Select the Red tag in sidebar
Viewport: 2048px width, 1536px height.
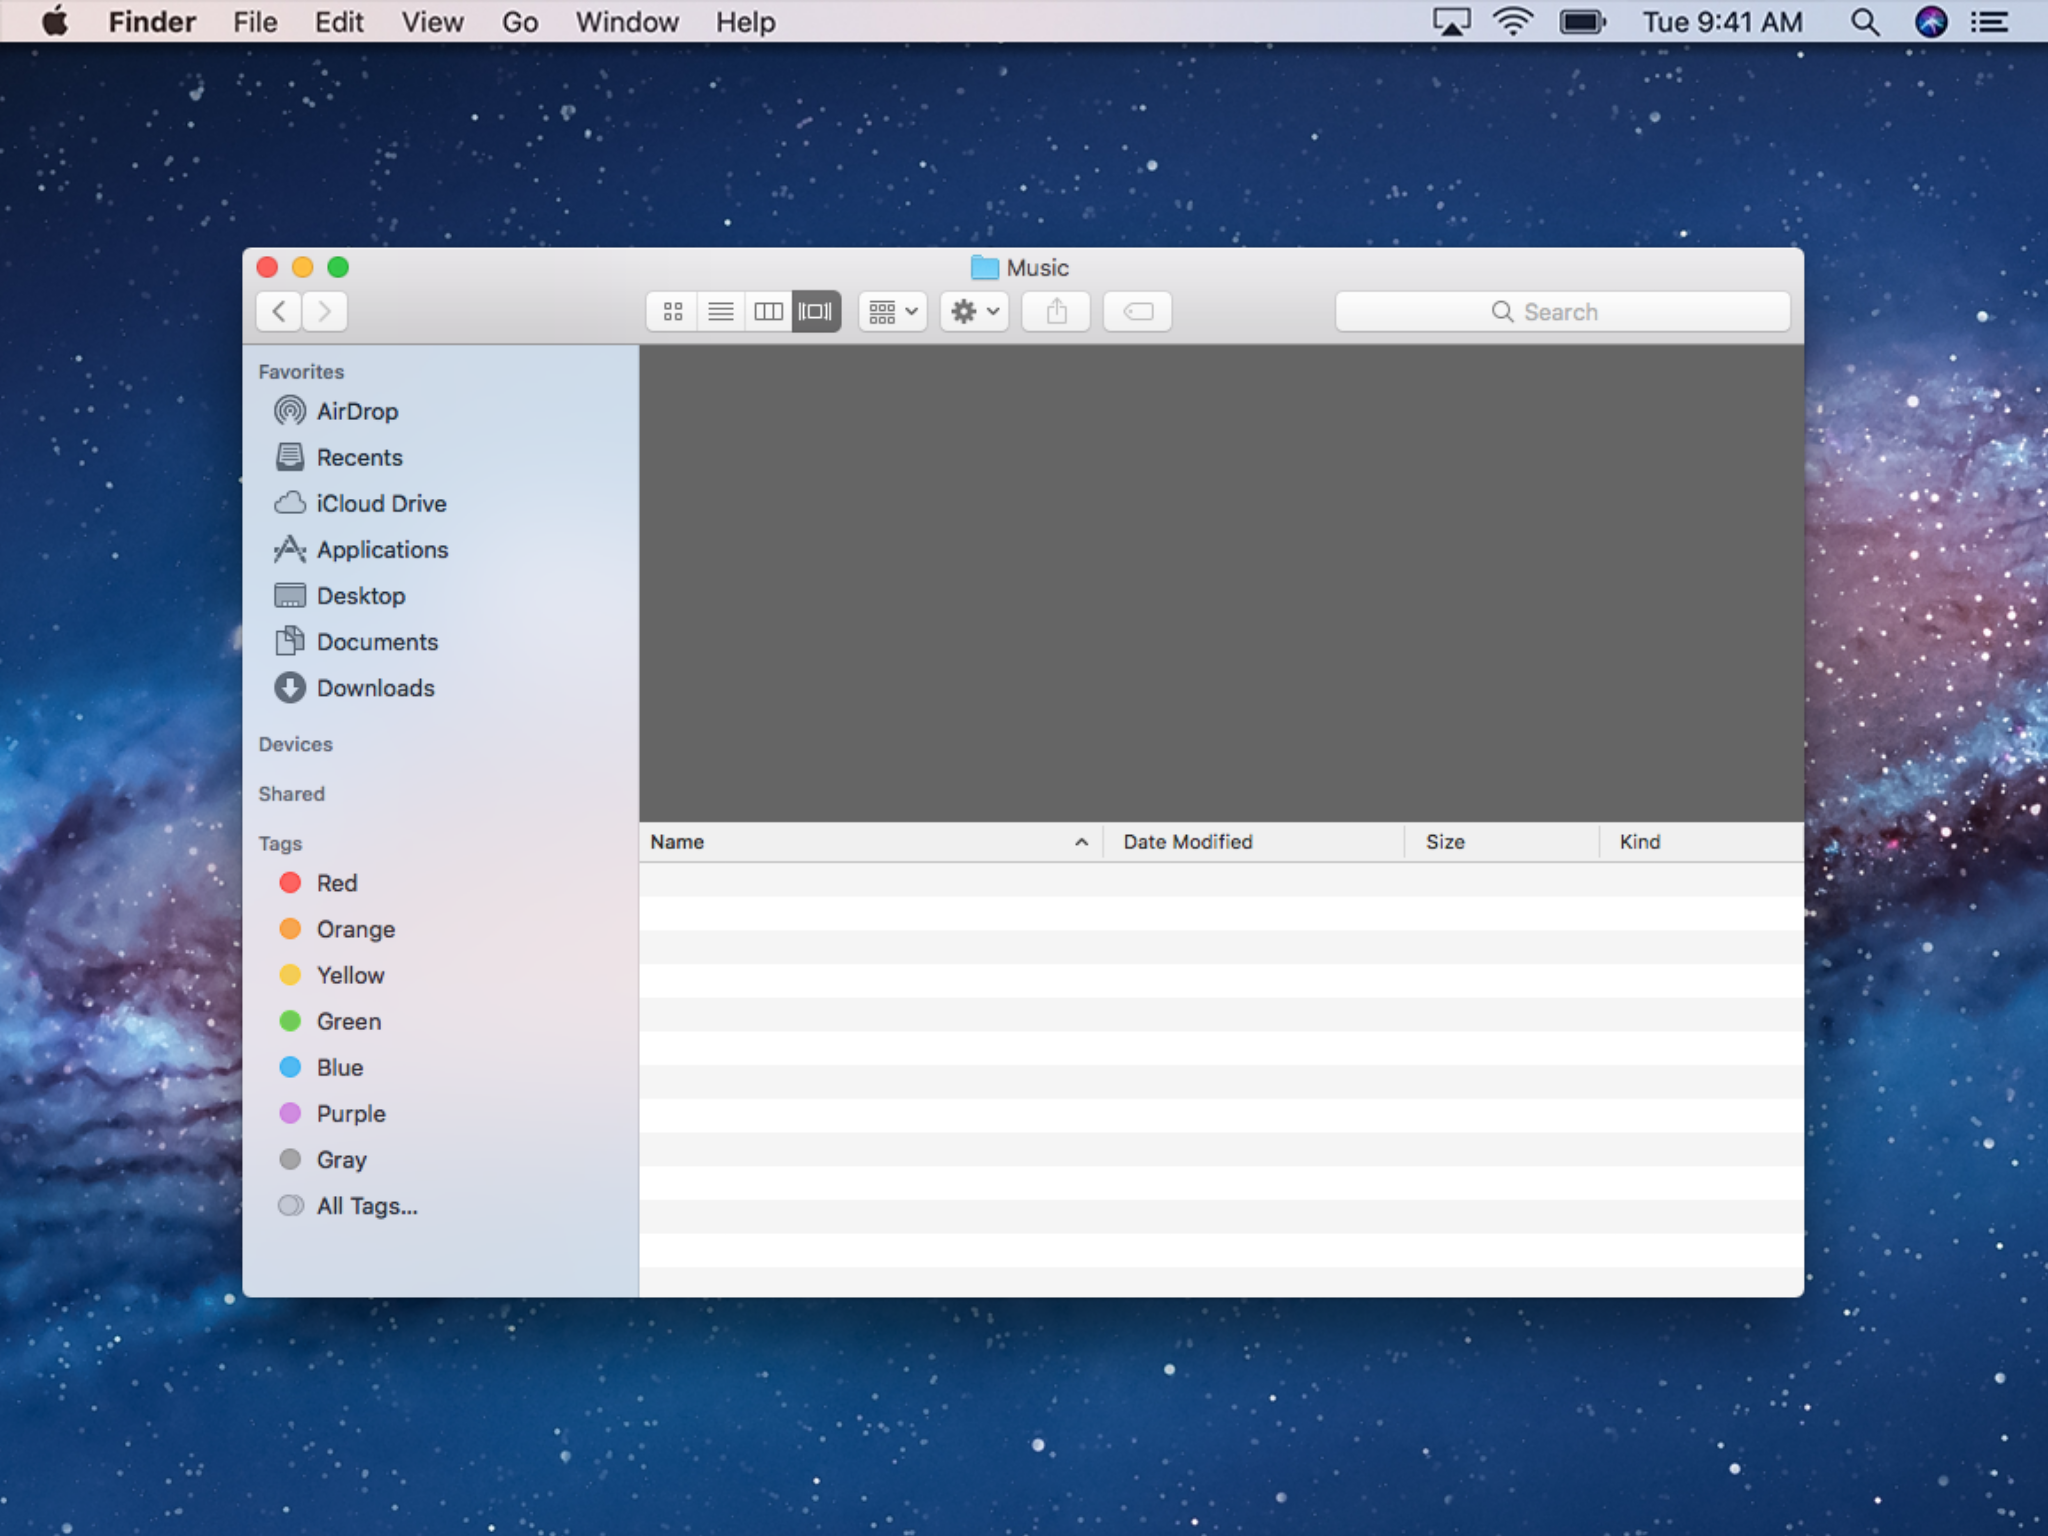[x=336, y=883]
